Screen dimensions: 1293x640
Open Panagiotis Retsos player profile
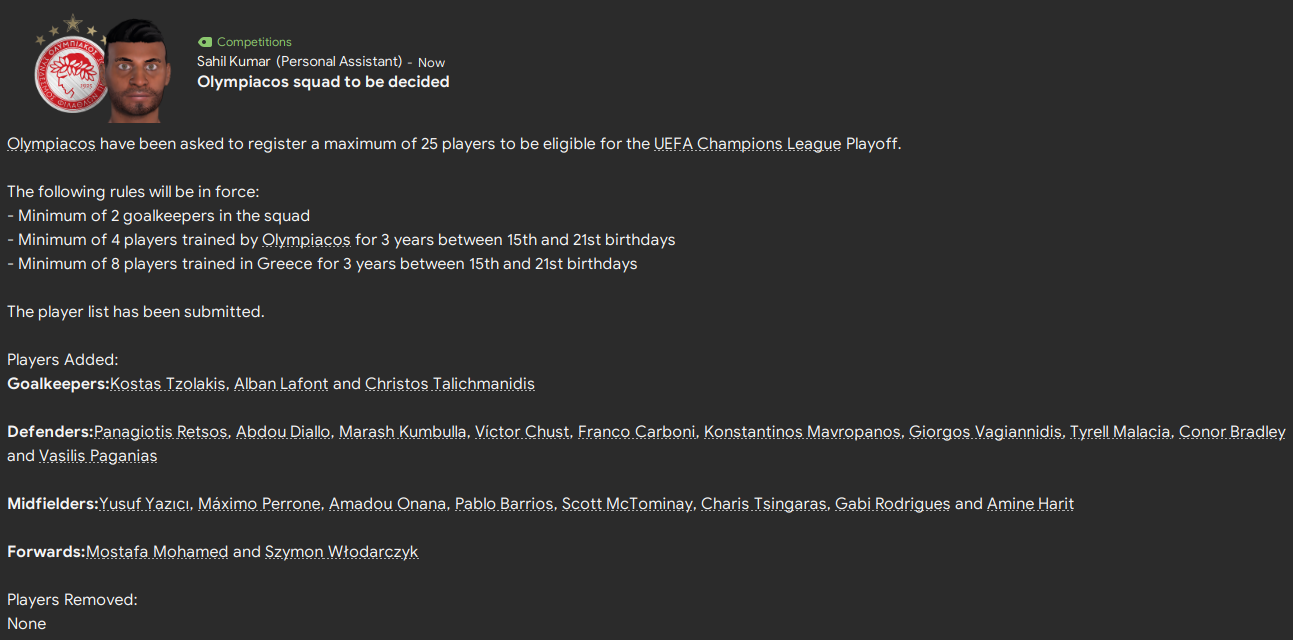tap(160, 432)
